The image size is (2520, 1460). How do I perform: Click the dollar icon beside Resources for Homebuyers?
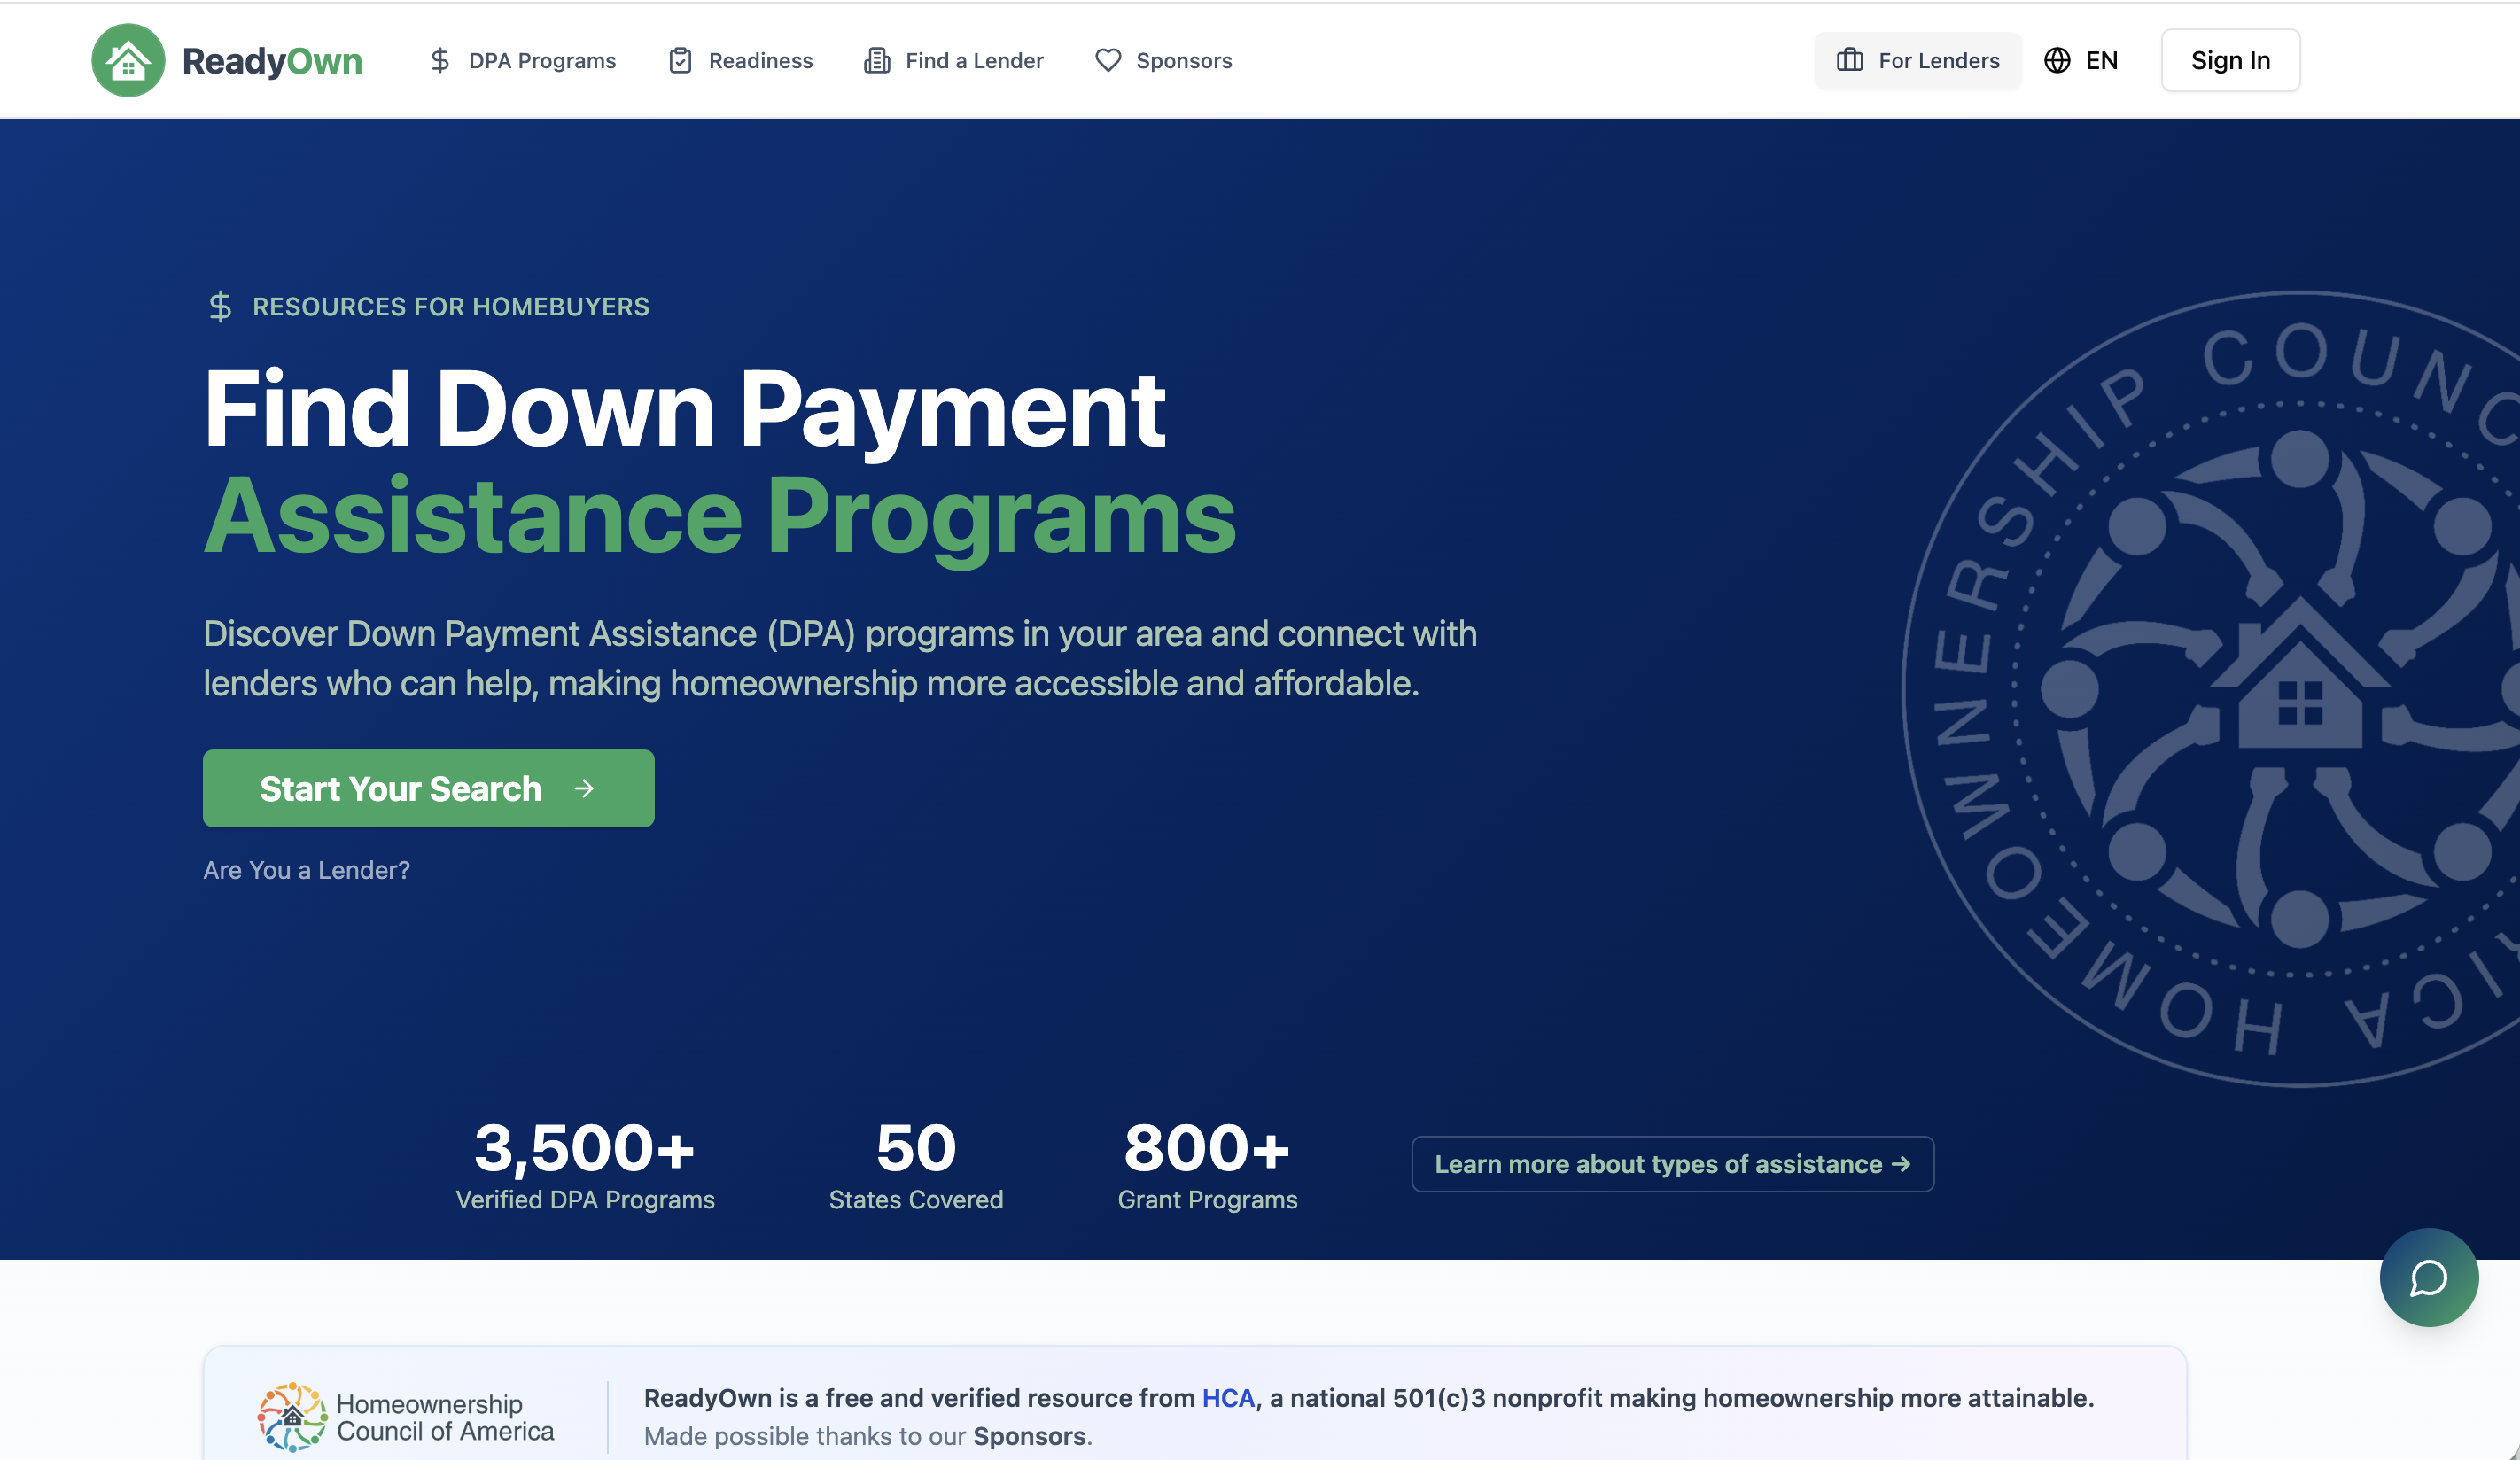[220, 306]
